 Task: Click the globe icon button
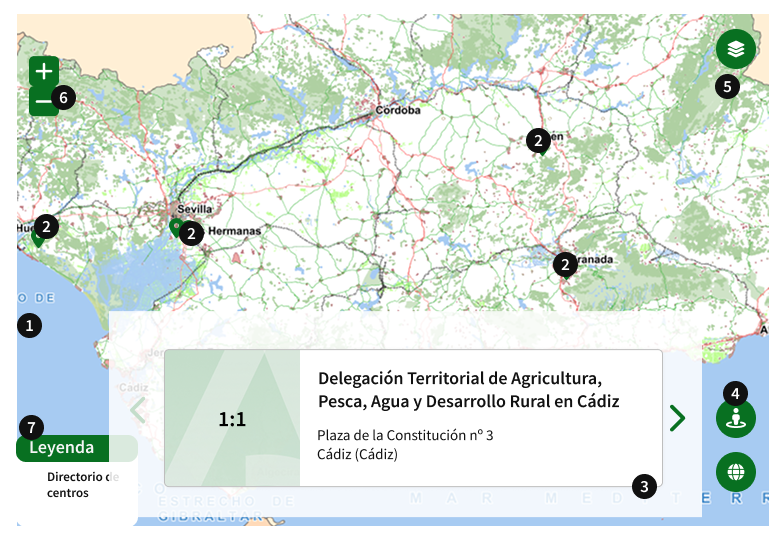point(735,472)
